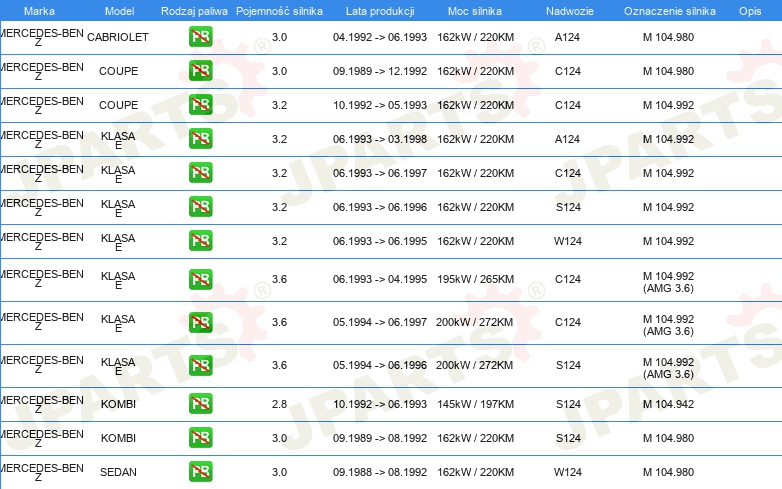Click the A124 body cell in CABRIOLET row

pos(568,37)
